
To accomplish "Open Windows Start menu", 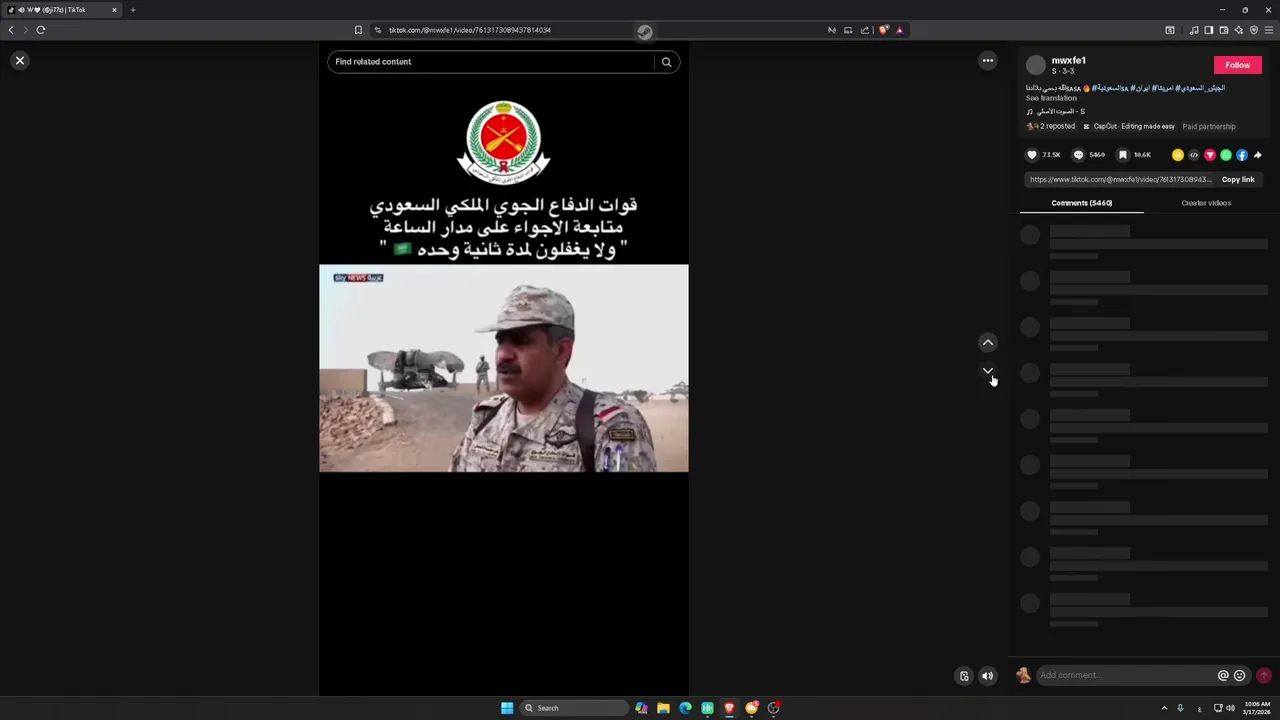I will point(507,708).
